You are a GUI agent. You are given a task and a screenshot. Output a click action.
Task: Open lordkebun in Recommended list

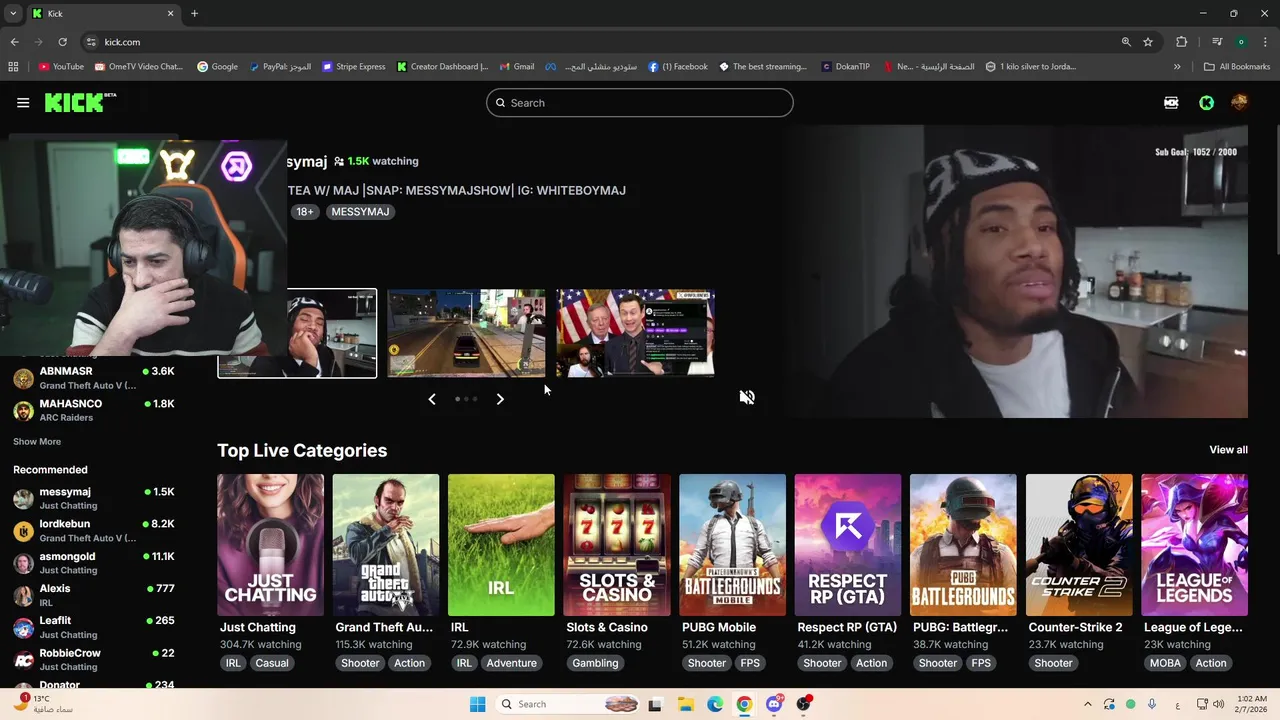click(x=94, y=531)
